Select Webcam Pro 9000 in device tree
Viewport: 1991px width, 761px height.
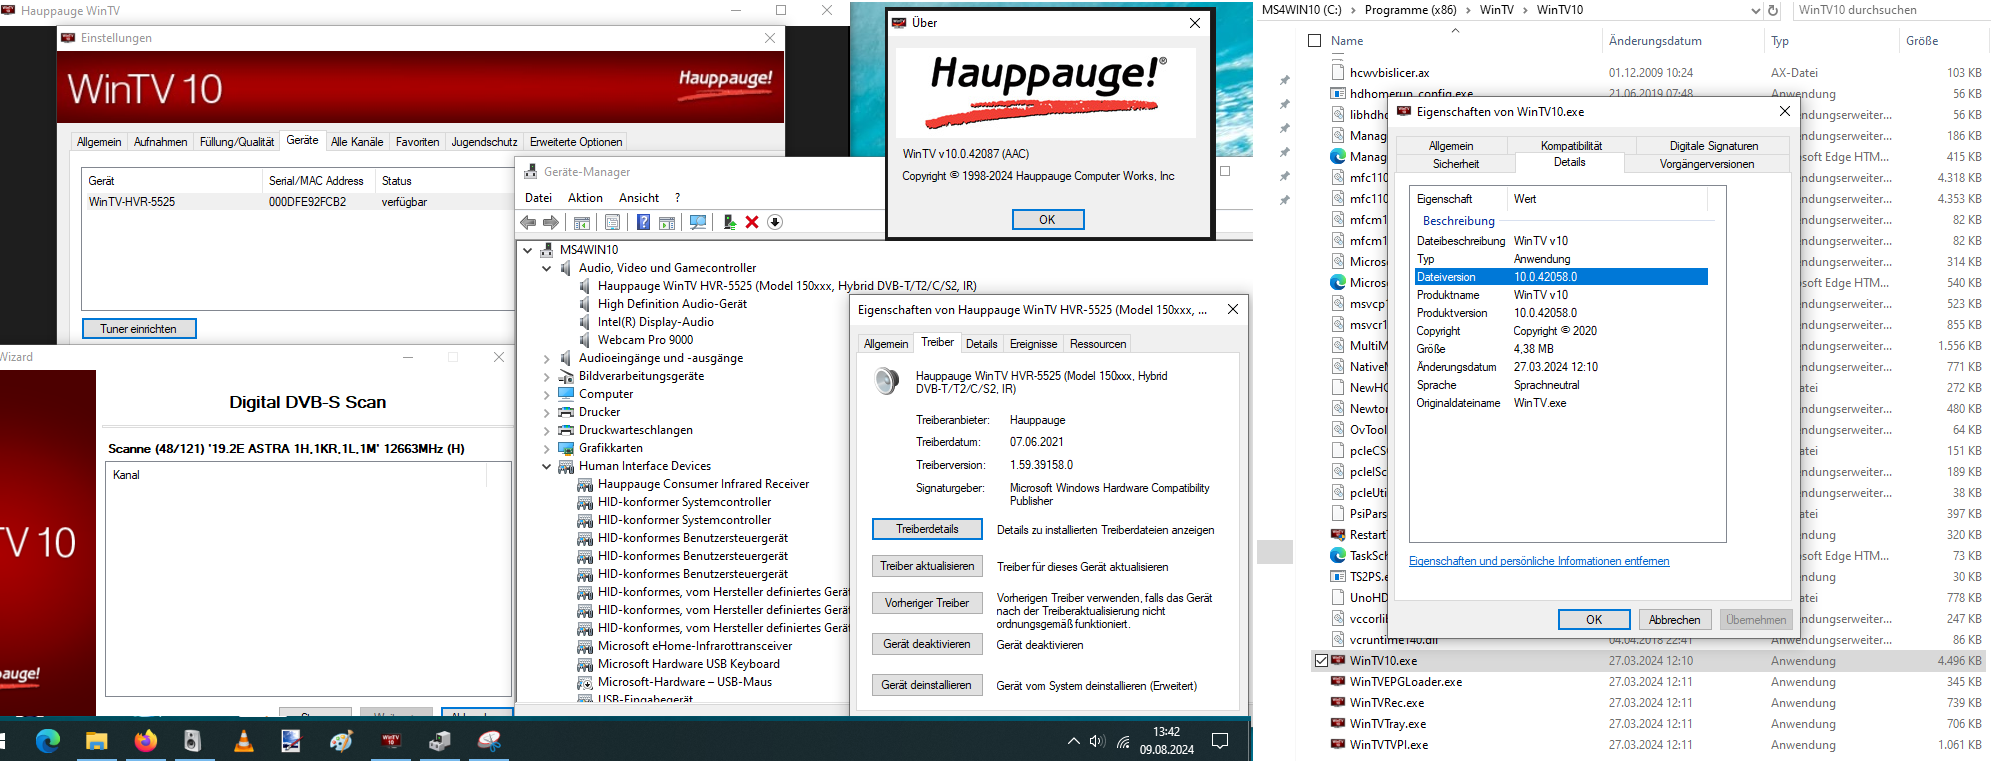click(645, 340)
